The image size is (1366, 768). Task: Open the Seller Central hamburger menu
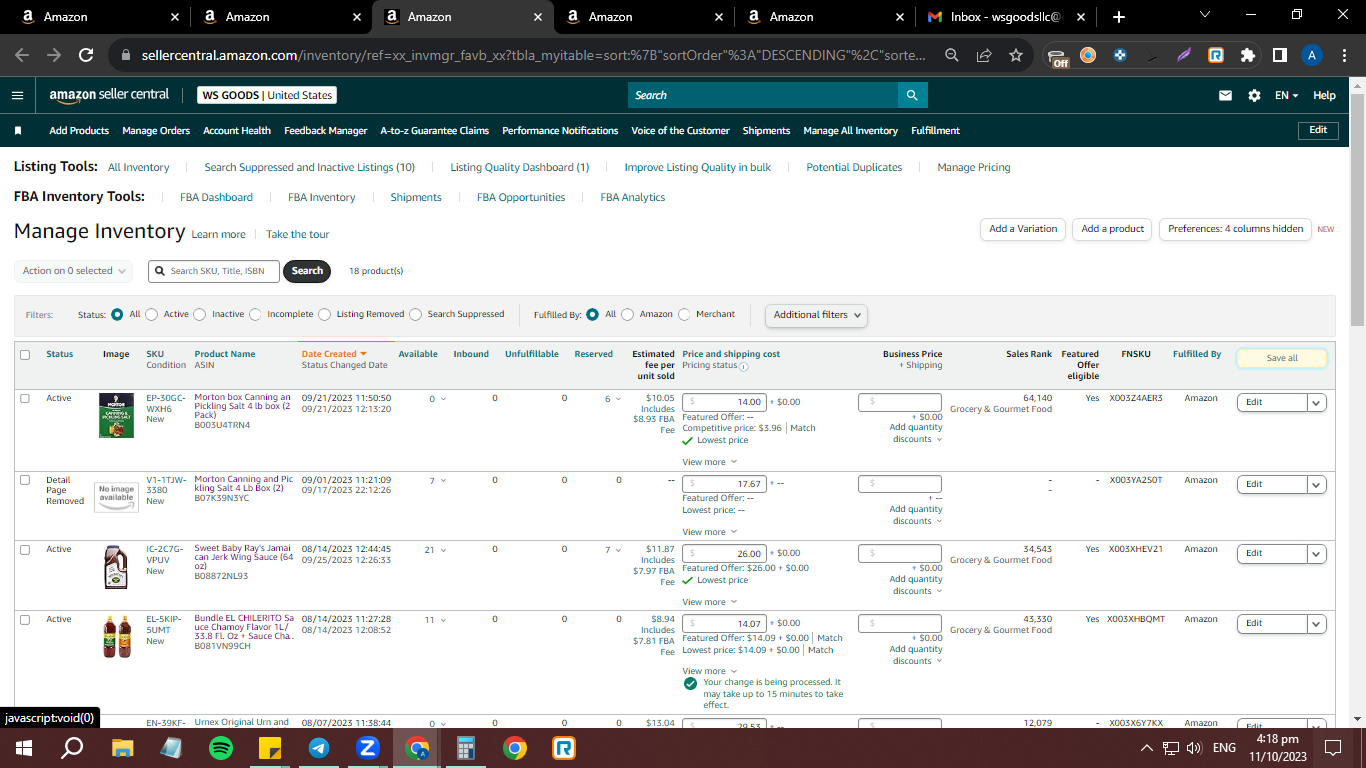pos(17,95)
